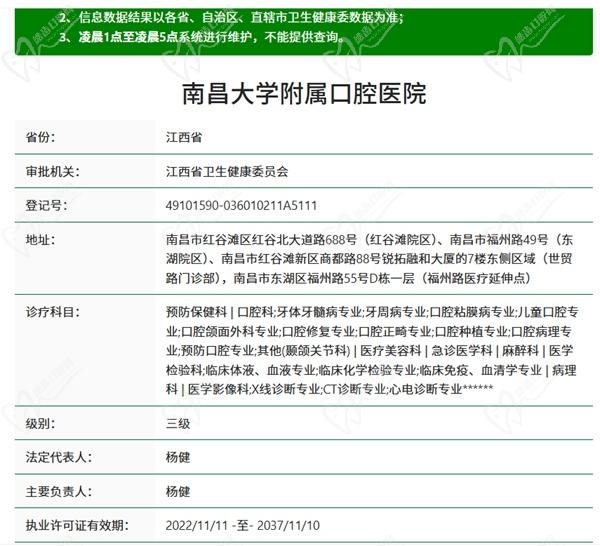Screen dimensions: 600x546
Task: Click the 主要负责人 label
Action: click(59, 492)
